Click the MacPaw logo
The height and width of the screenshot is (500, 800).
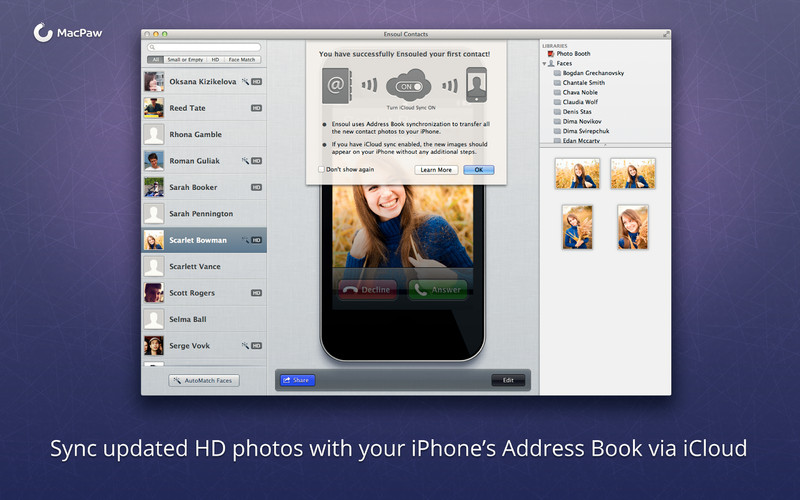coord(68,33)
